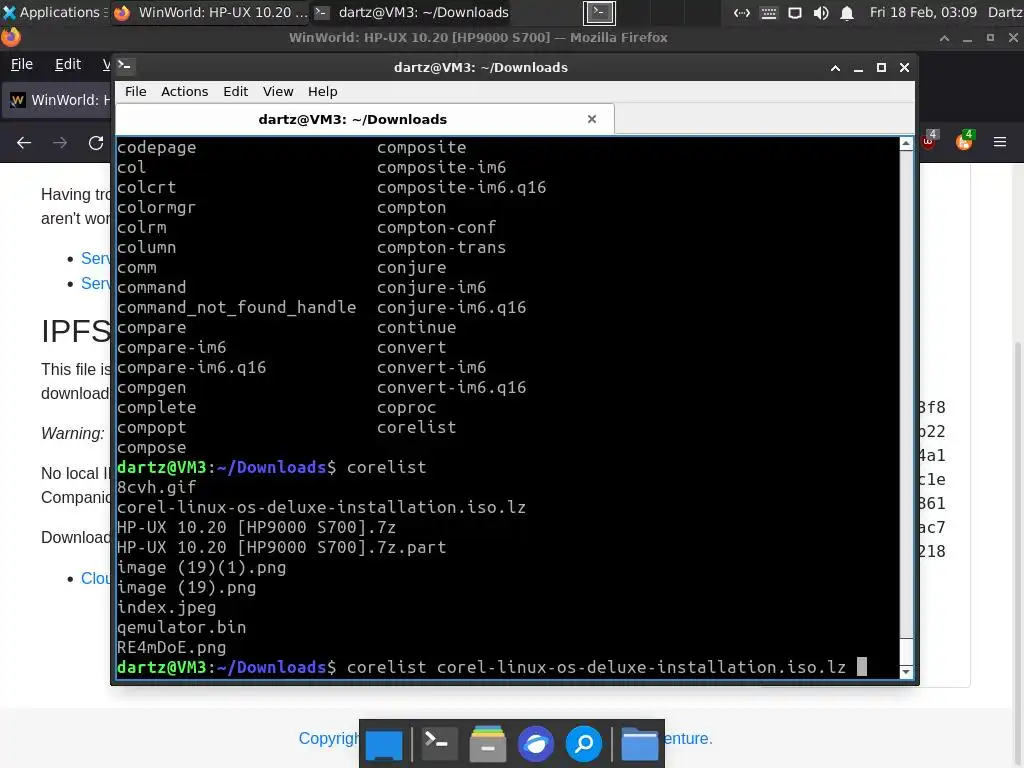Click the workspace switcher terminal thumbnail
Viewport: 1024px width, 768px height.
[599, 12]
